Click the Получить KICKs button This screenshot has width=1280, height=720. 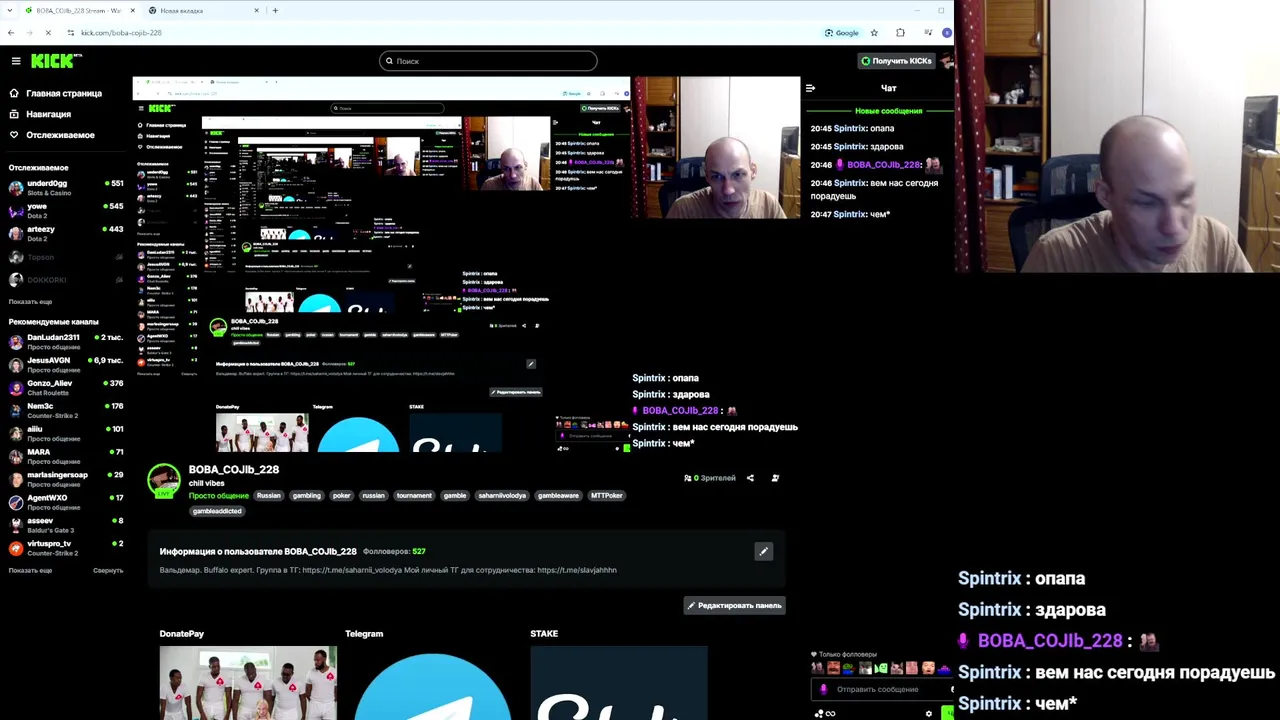tap(896, 61)
